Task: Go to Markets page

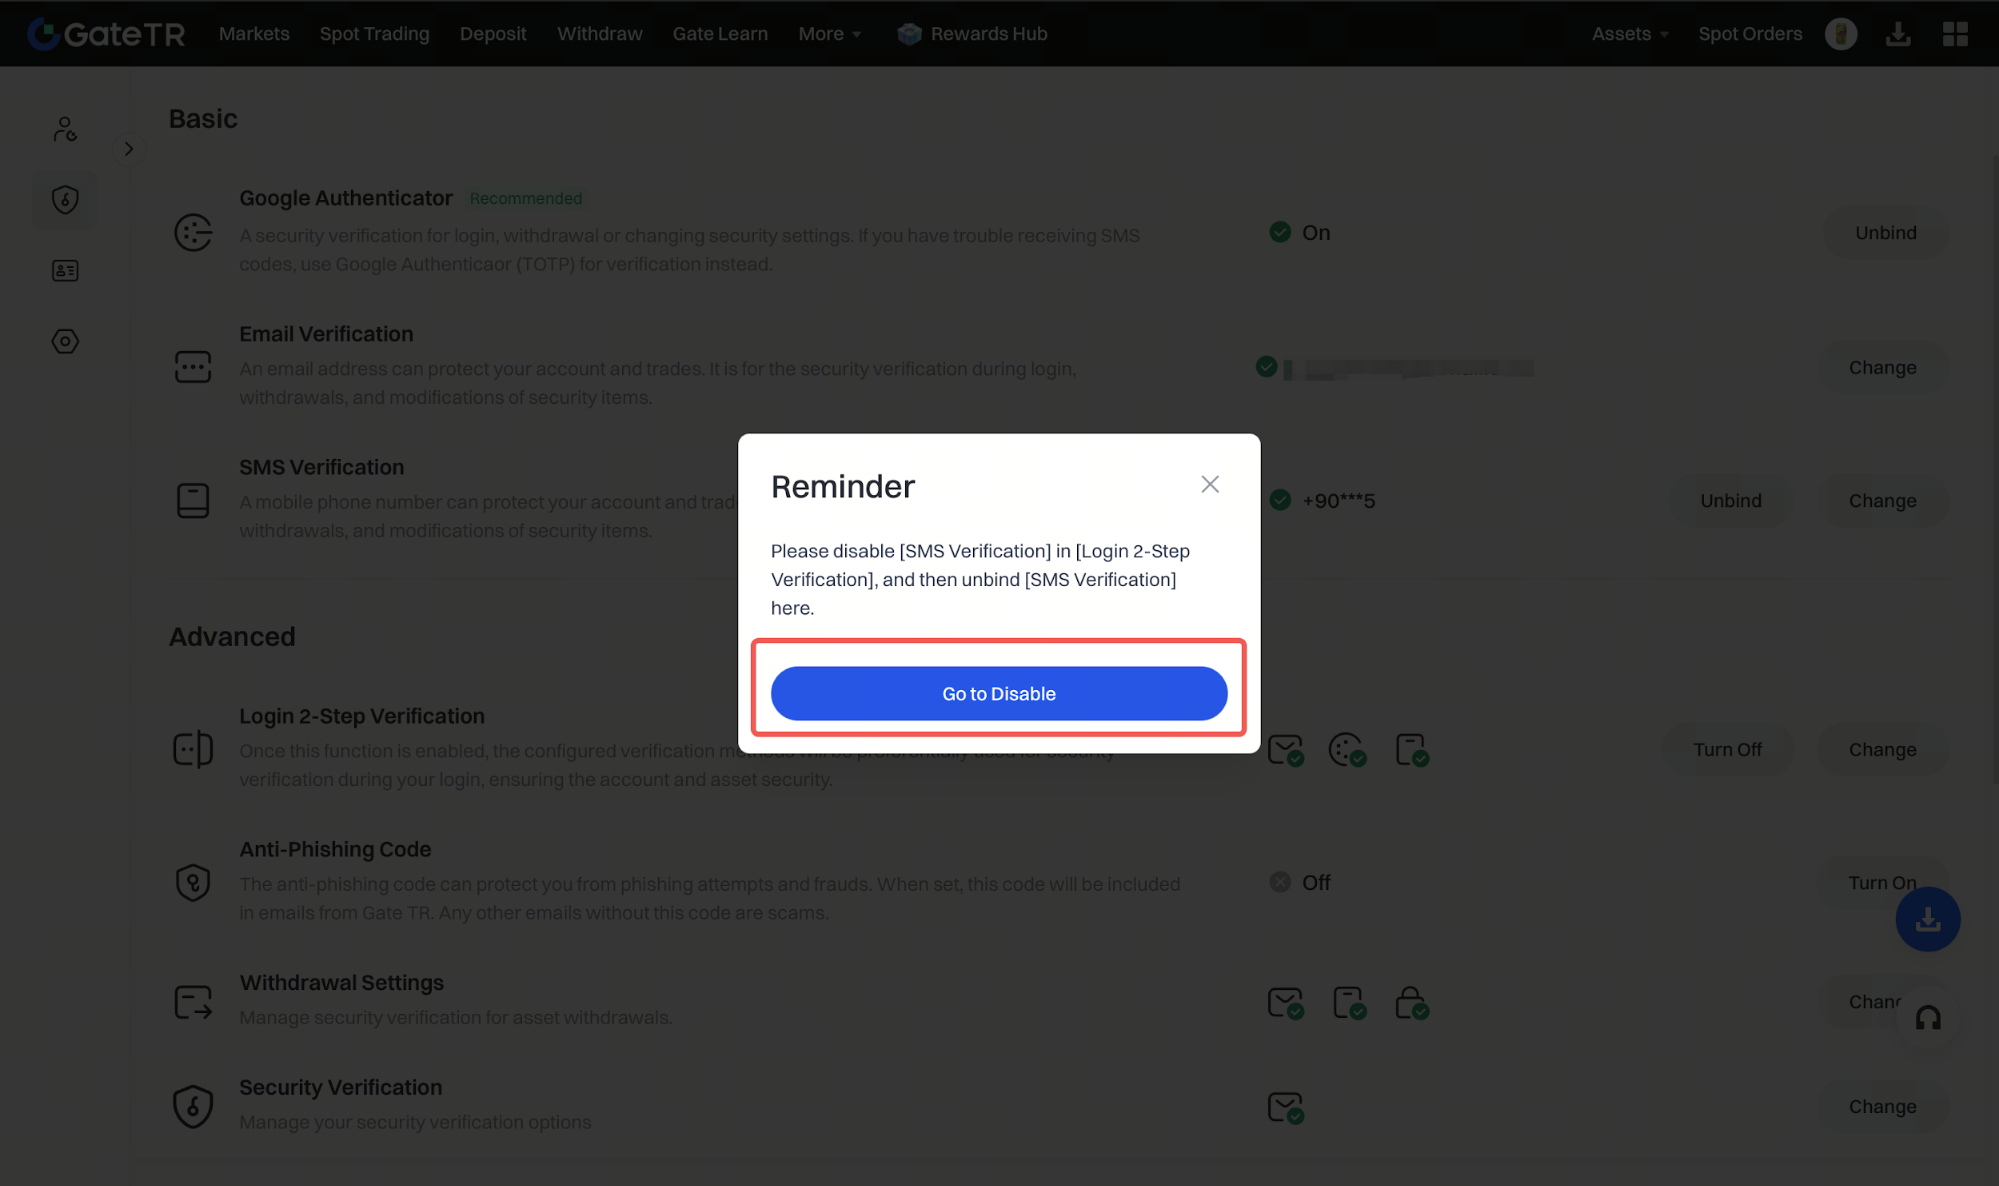Action: click(x=254, y=34)
